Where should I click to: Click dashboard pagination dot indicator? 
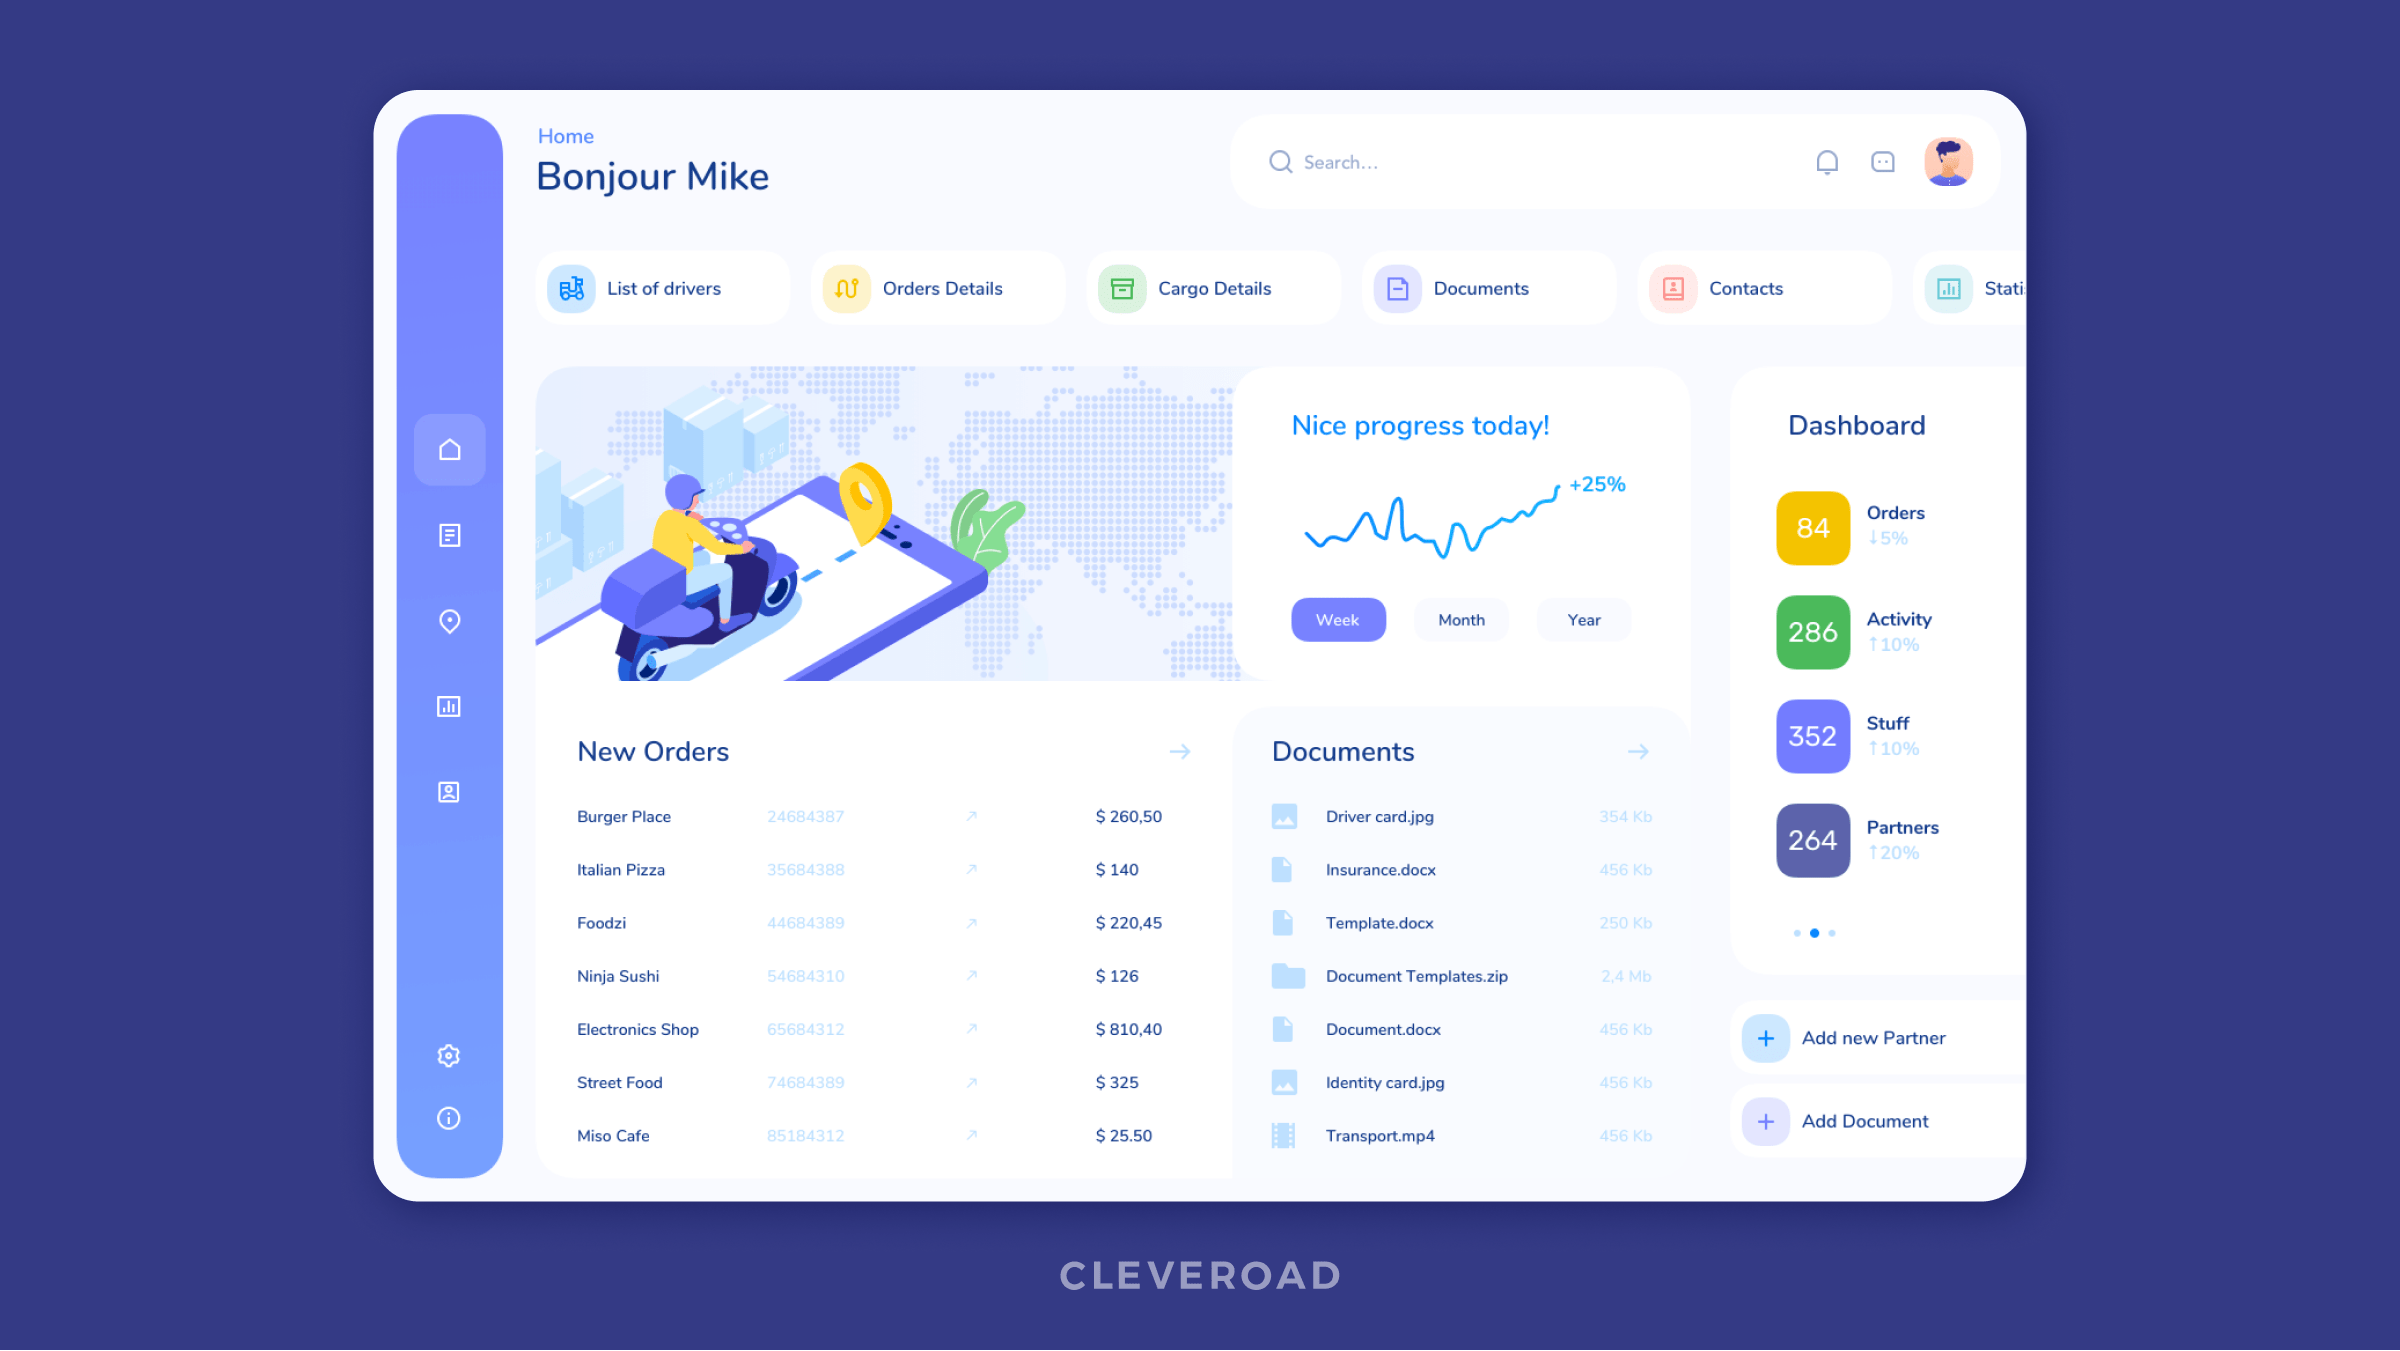coord(1815,933)
